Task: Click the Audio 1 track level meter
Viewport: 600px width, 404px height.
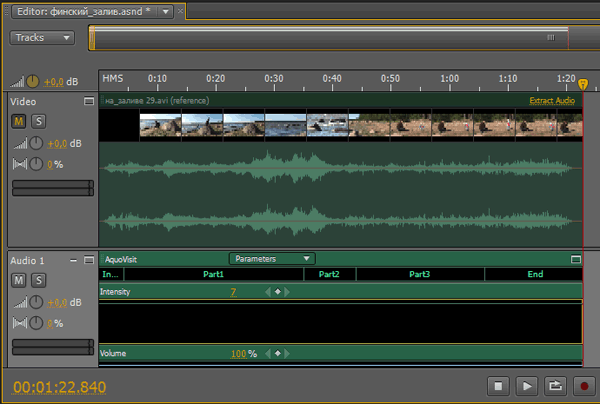Action: (x=53, y=347)
